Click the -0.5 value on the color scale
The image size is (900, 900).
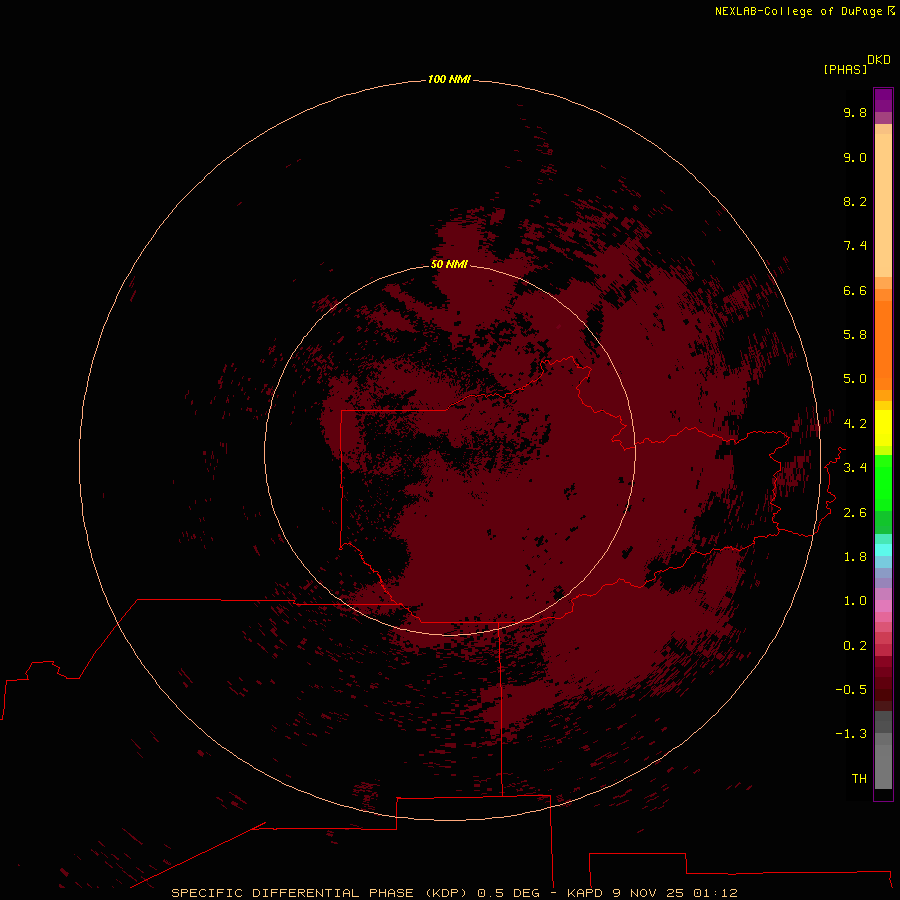tap(851, 690)
